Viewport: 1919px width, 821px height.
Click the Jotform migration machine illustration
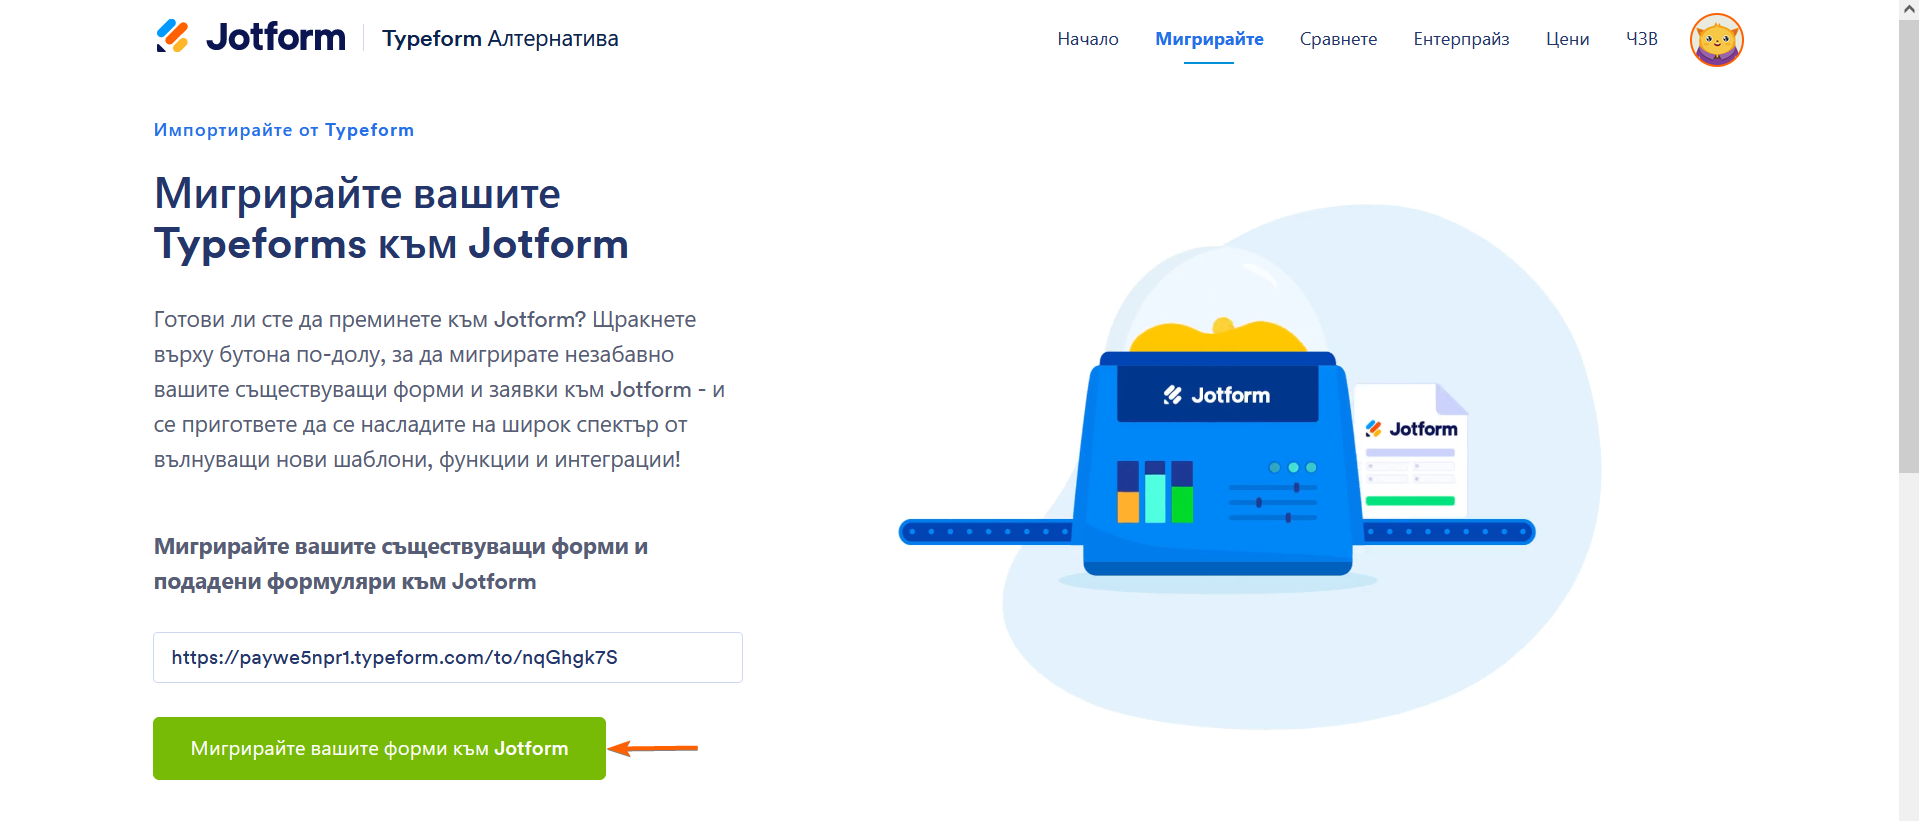1217,420
